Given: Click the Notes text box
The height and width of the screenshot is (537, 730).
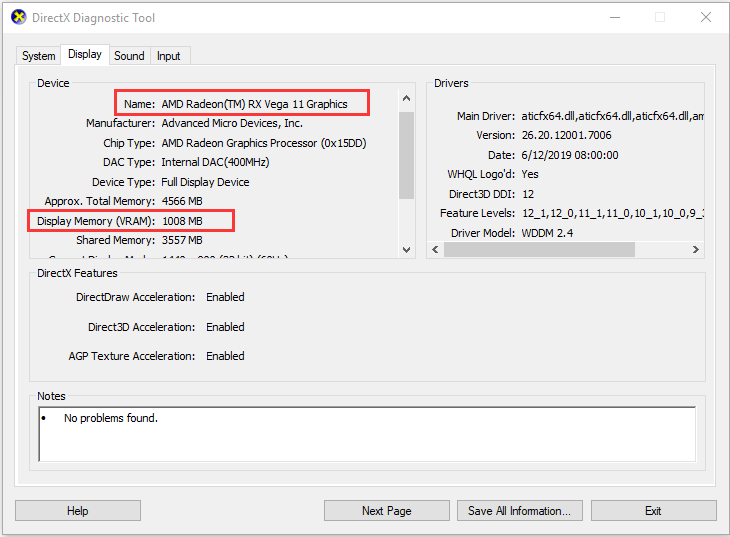Looking at the screenshot, I should point(367,434).
